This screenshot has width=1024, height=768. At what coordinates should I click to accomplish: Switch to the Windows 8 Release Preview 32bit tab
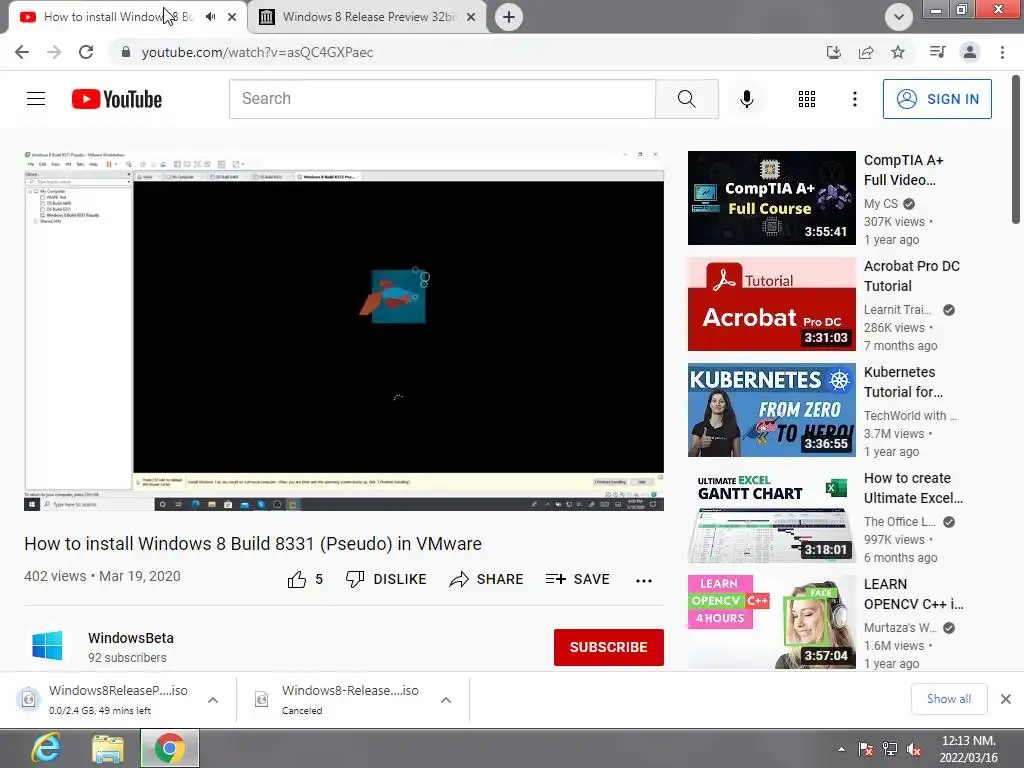pos(368,17)
